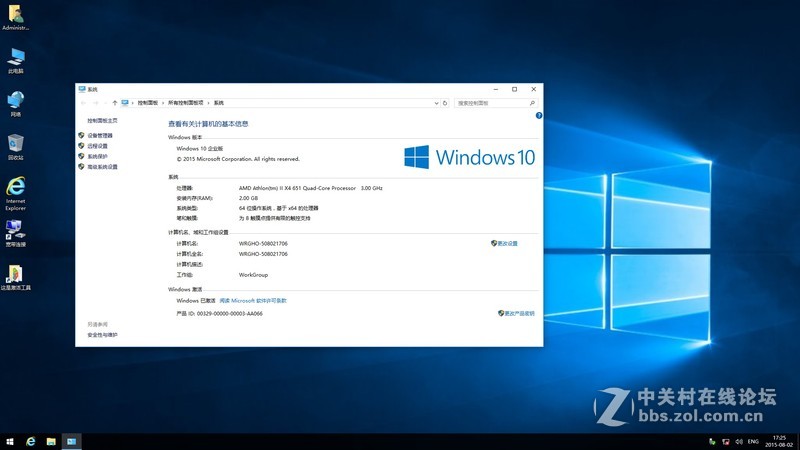Go to 控制面板 breadcrumb segment
Viewport: 800px width, 450px height.
(x=147, y=103)
